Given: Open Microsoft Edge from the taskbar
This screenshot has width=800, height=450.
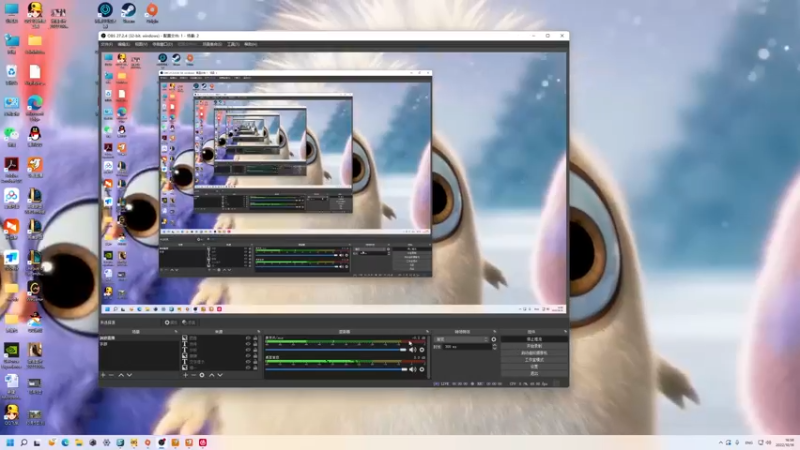Looking at the screenshot, I should 65,442.
